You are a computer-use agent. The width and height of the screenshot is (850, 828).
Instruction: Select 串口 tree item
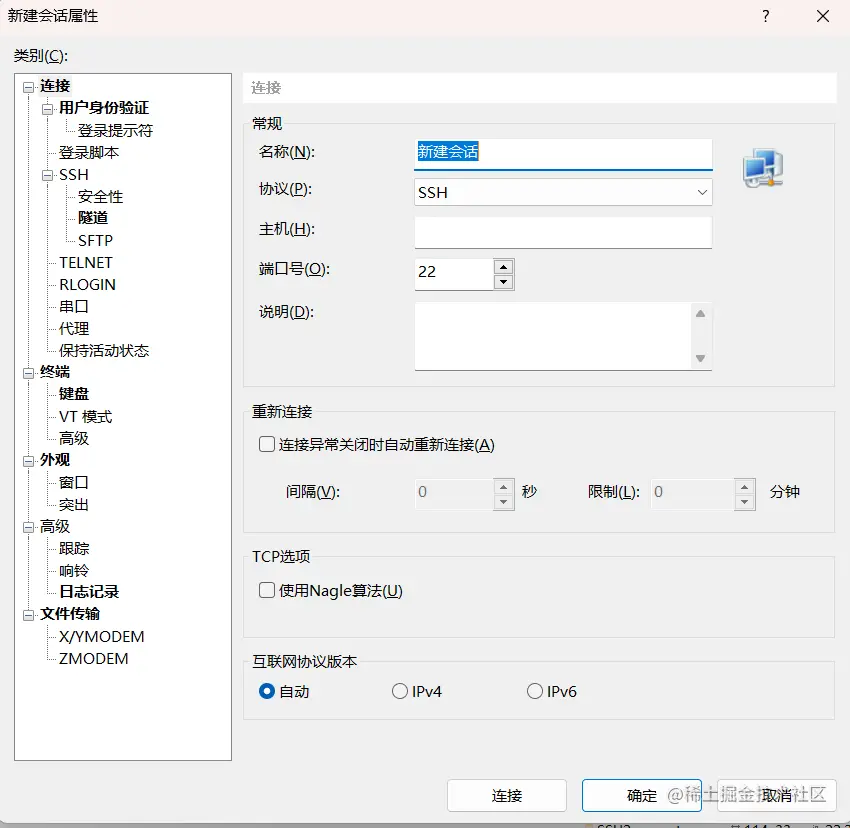pyautogui.click(x=73, y=306)
